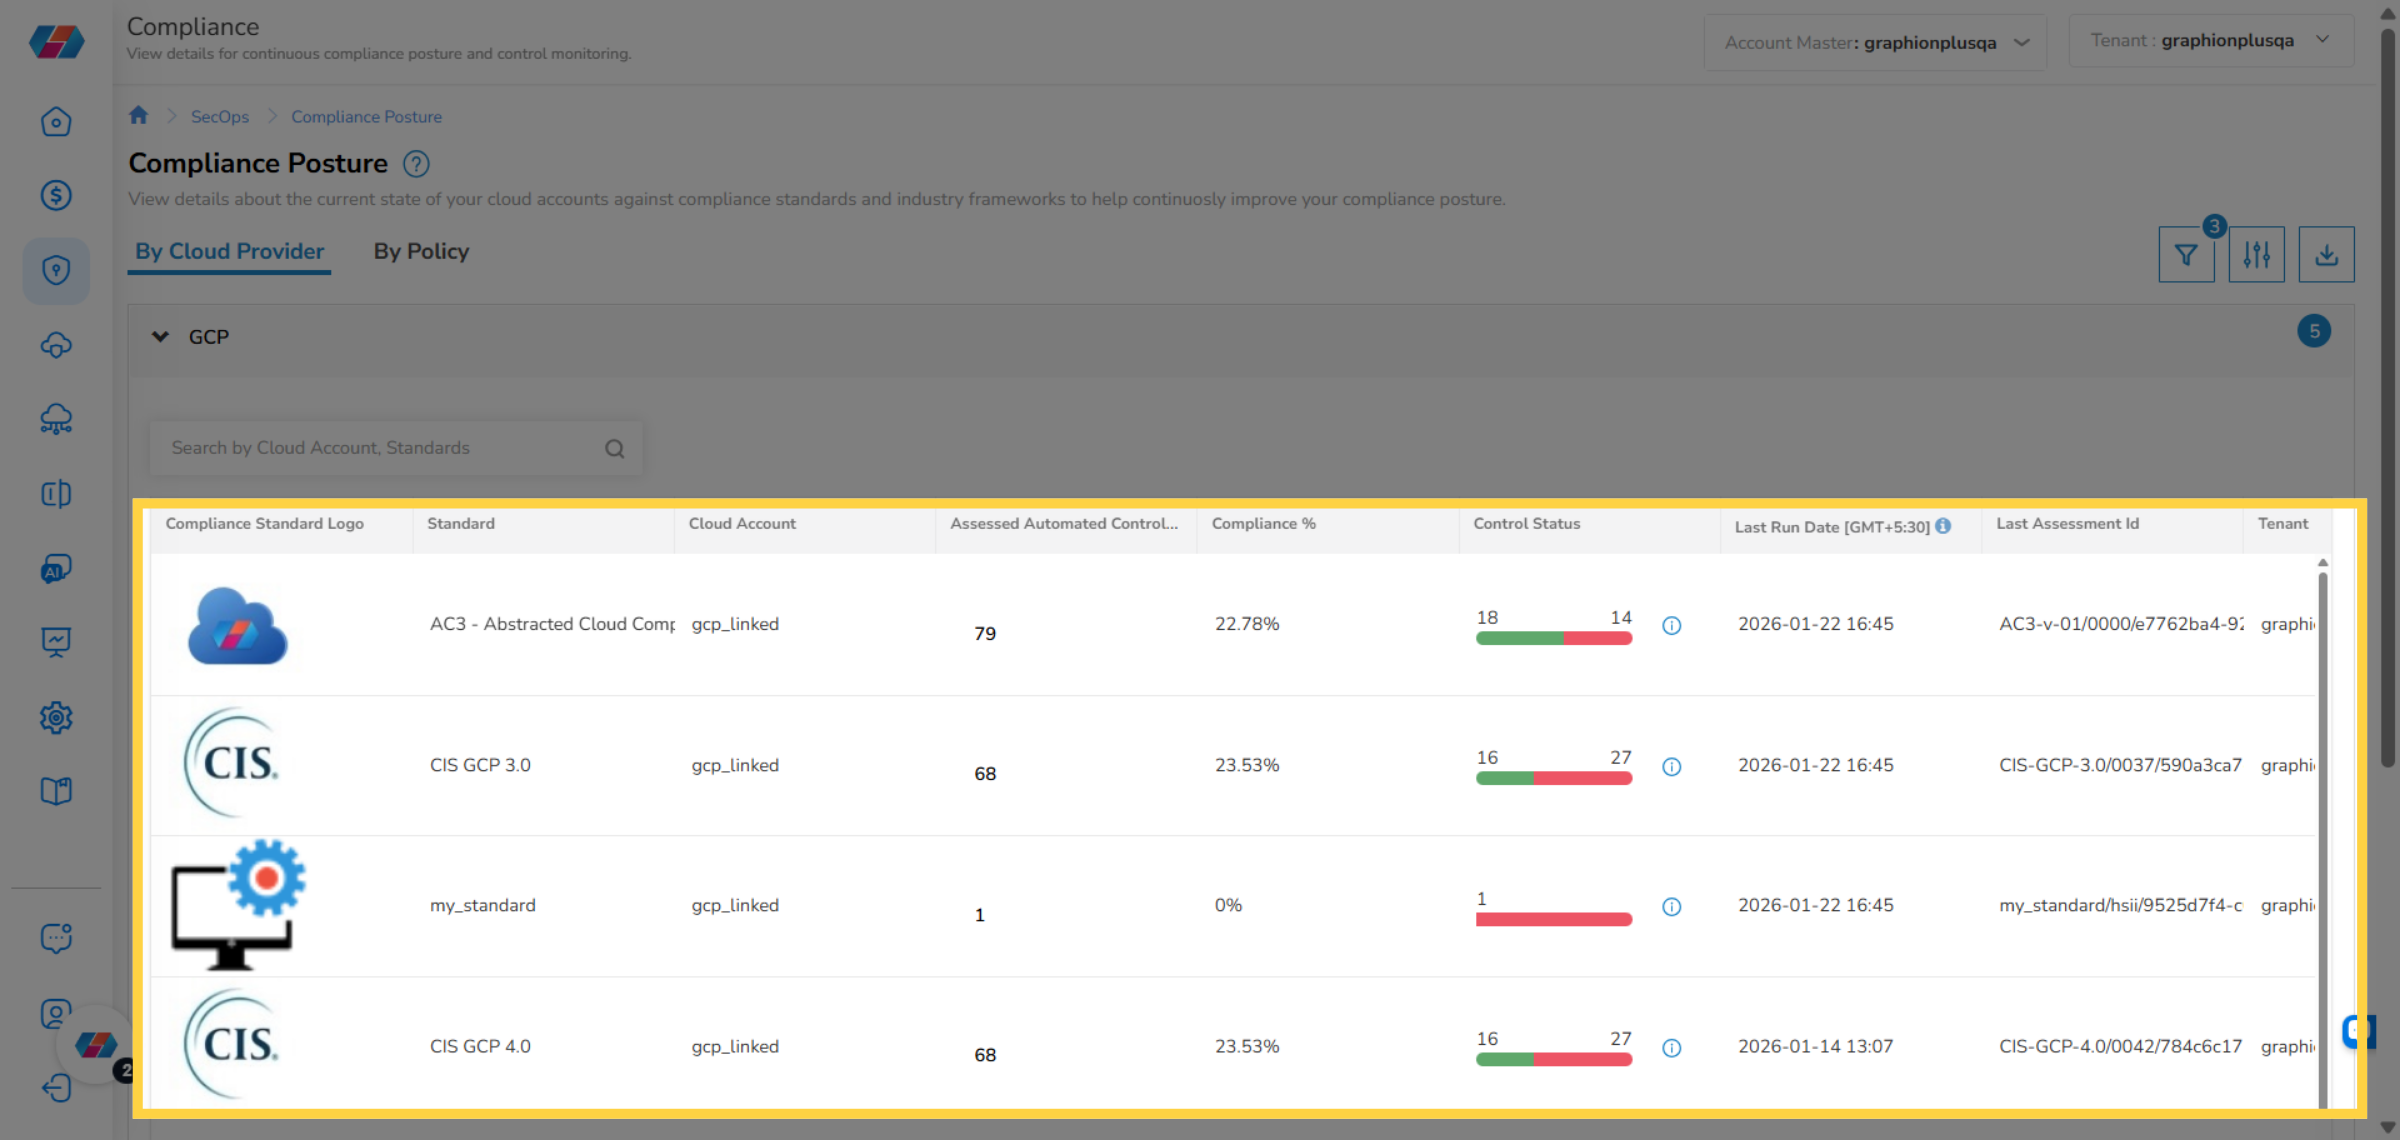The width and height of the screenshot is (2400, 1140).
Task: Open the filter panel with 3 active filters
Action: (2186, 255)
